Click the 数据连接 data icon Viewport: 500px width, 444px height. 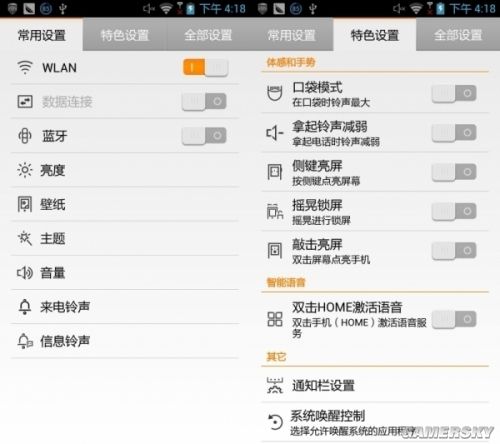coord(25,102)
